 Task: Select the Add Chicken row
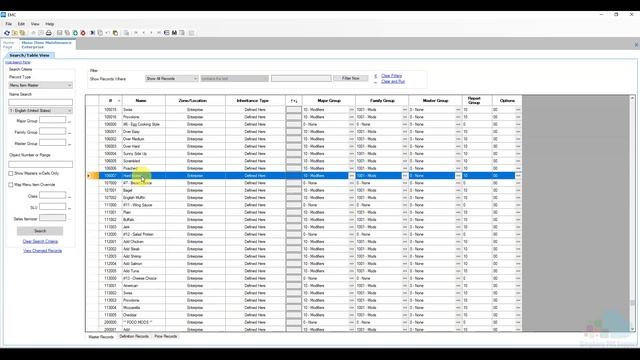point(303,242)
